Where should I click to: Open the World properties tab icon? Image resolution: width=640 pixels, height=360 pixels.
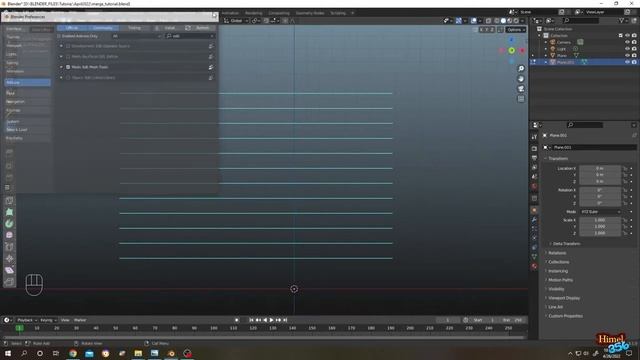(534, 187)
